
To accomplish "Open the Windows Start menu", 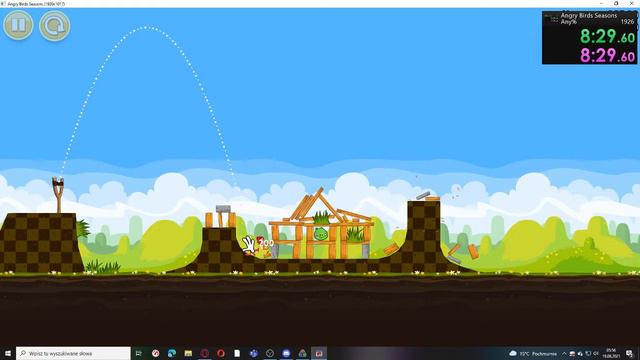I will tap(8, 353).
